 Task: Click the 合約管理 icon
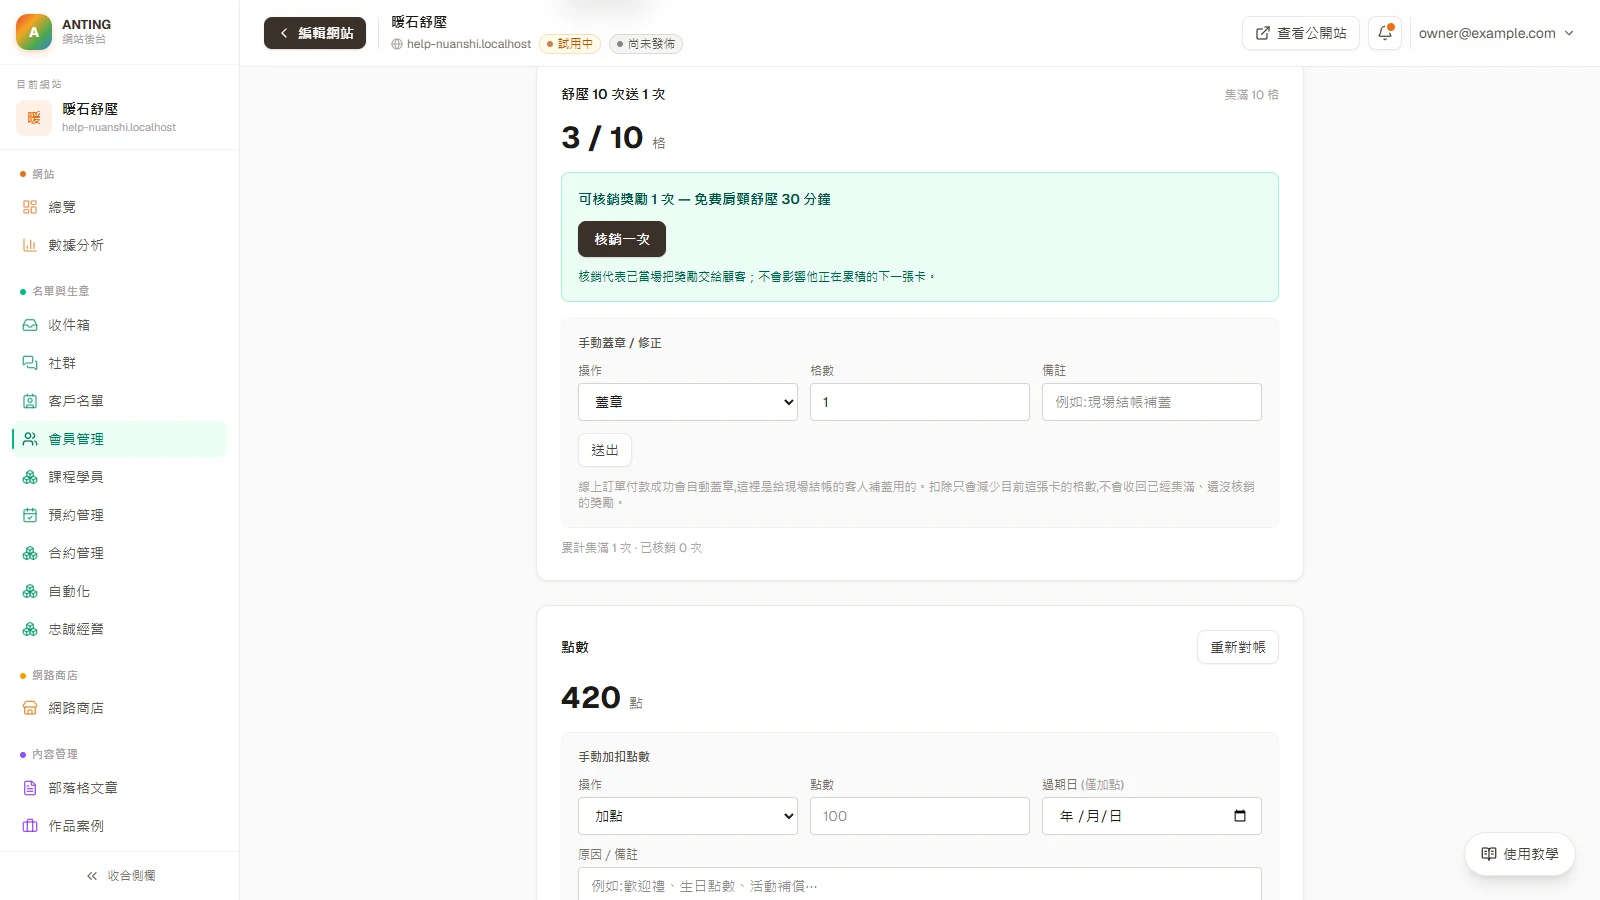30,553
